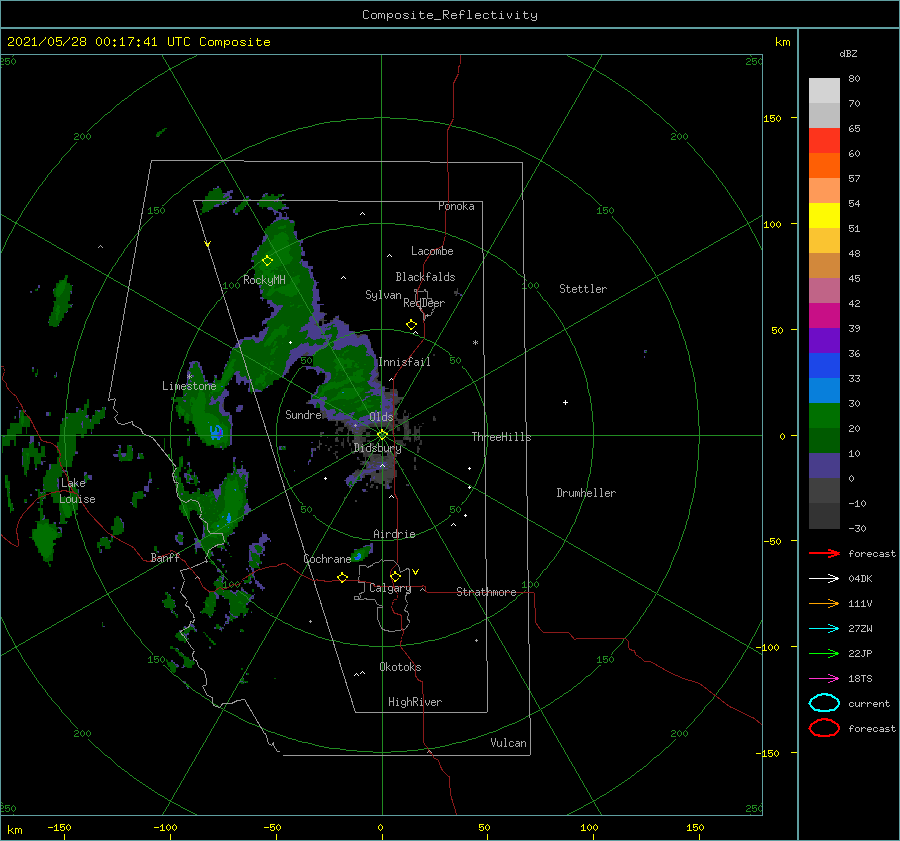Click the yellow diamond marker near RockyMH

[267, 261]
